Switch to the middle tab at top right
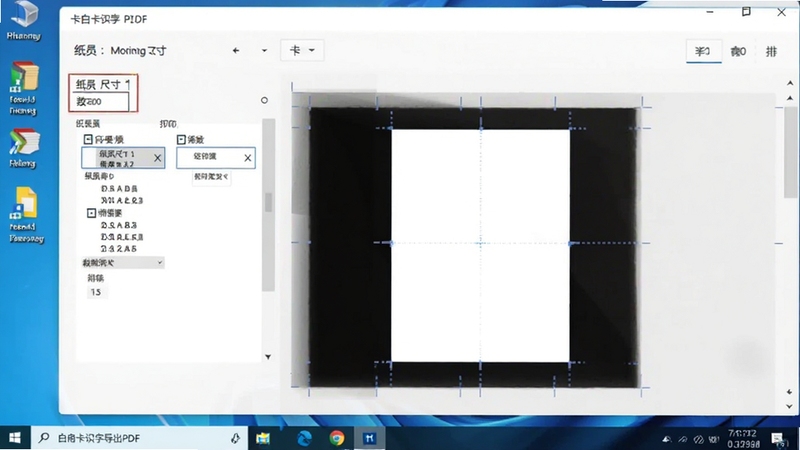This screenshot has height=450, width=800. pos(738,51)
